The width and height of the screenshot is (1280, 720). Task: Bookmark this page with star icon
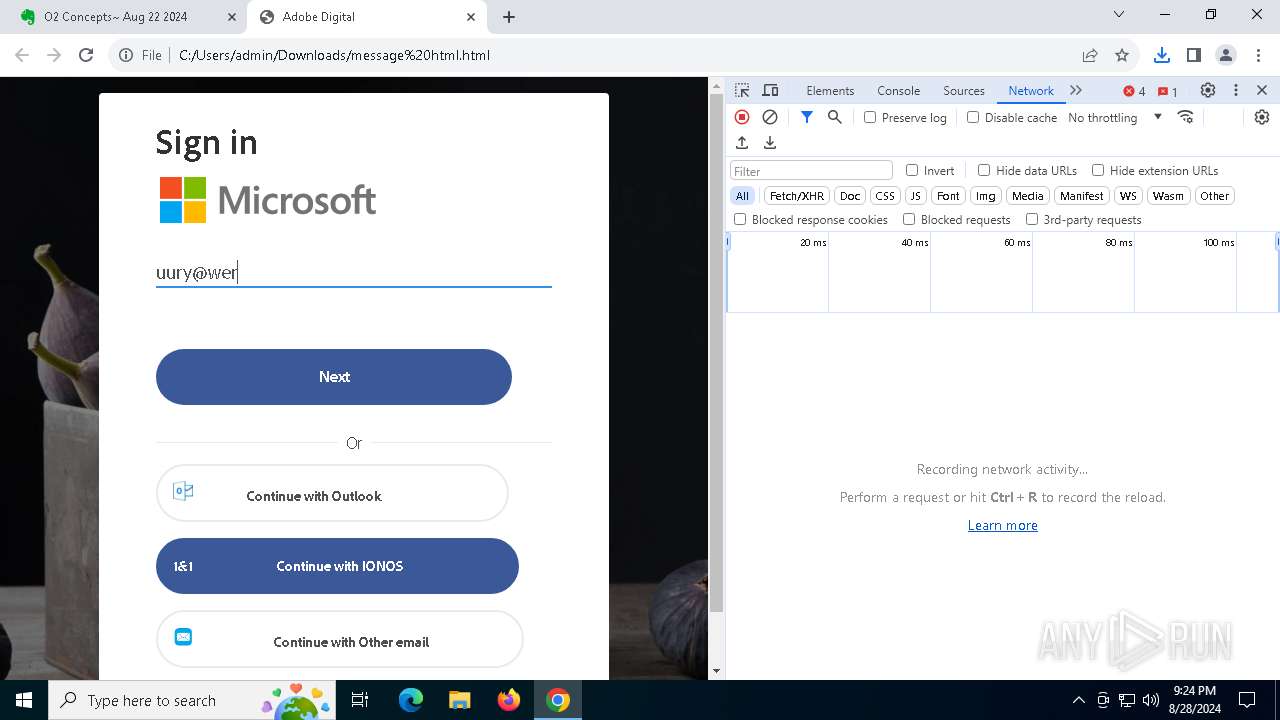[1122, 55]
